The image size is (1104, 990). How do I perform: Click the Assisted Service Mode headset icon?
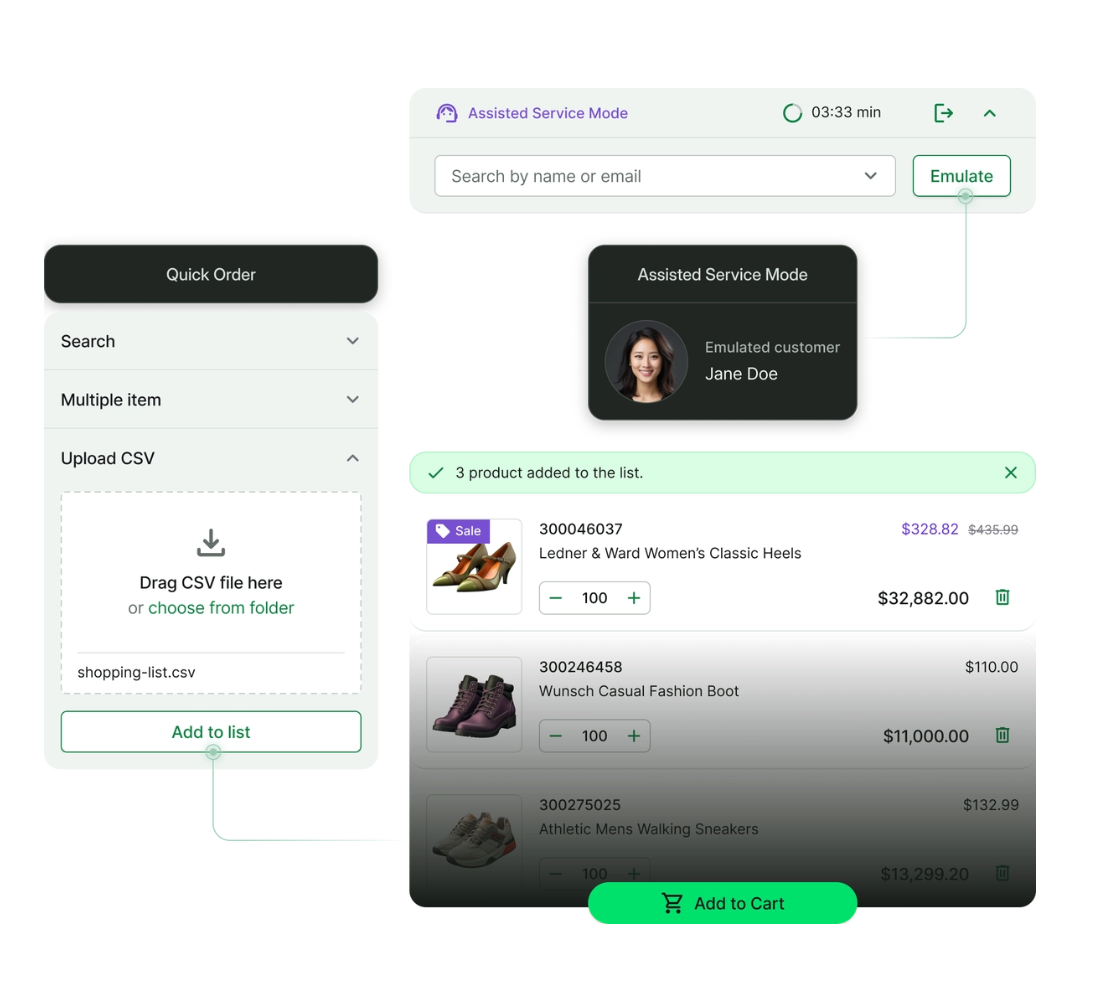pos(446,113)
